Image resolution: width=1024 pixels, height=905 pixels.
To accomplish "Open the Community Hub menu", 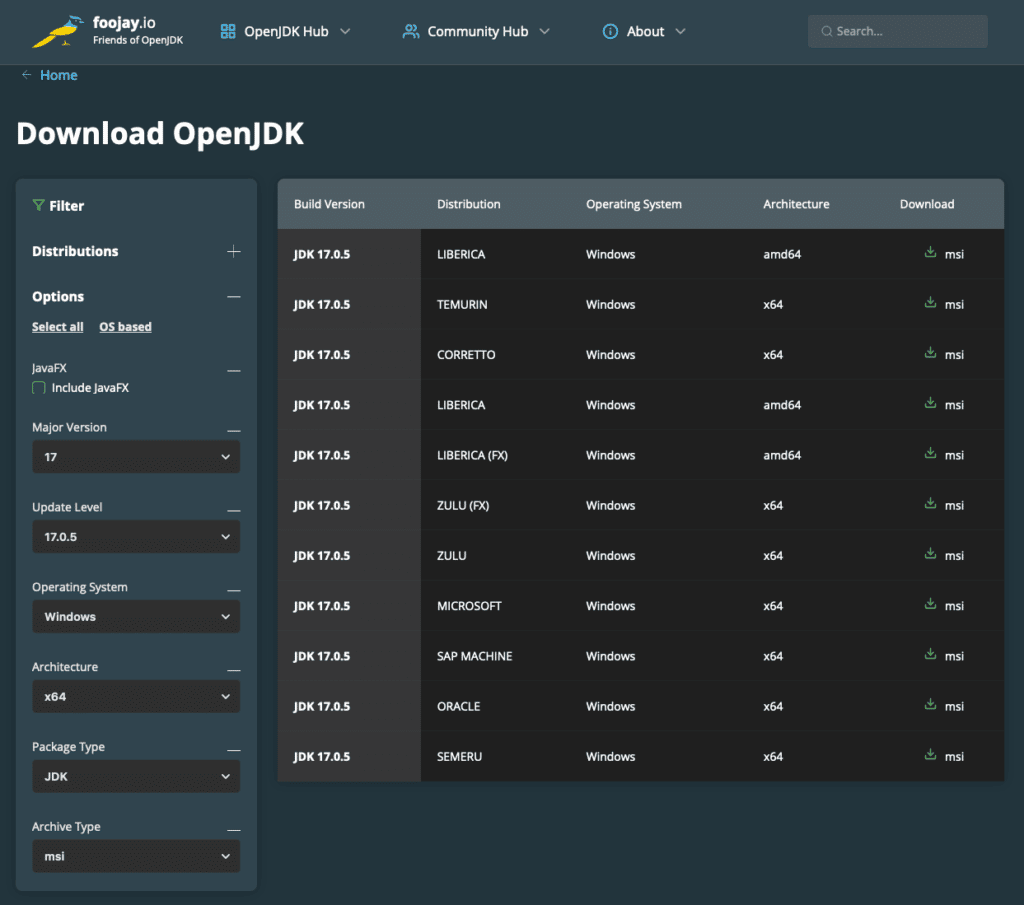I will tap(476, 31).
